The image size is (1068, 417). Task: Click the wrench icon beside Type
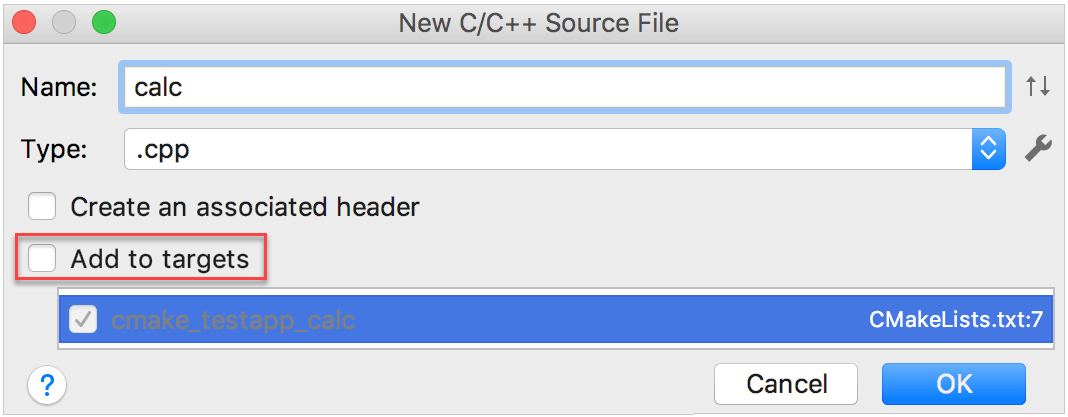click(1038, 150)
